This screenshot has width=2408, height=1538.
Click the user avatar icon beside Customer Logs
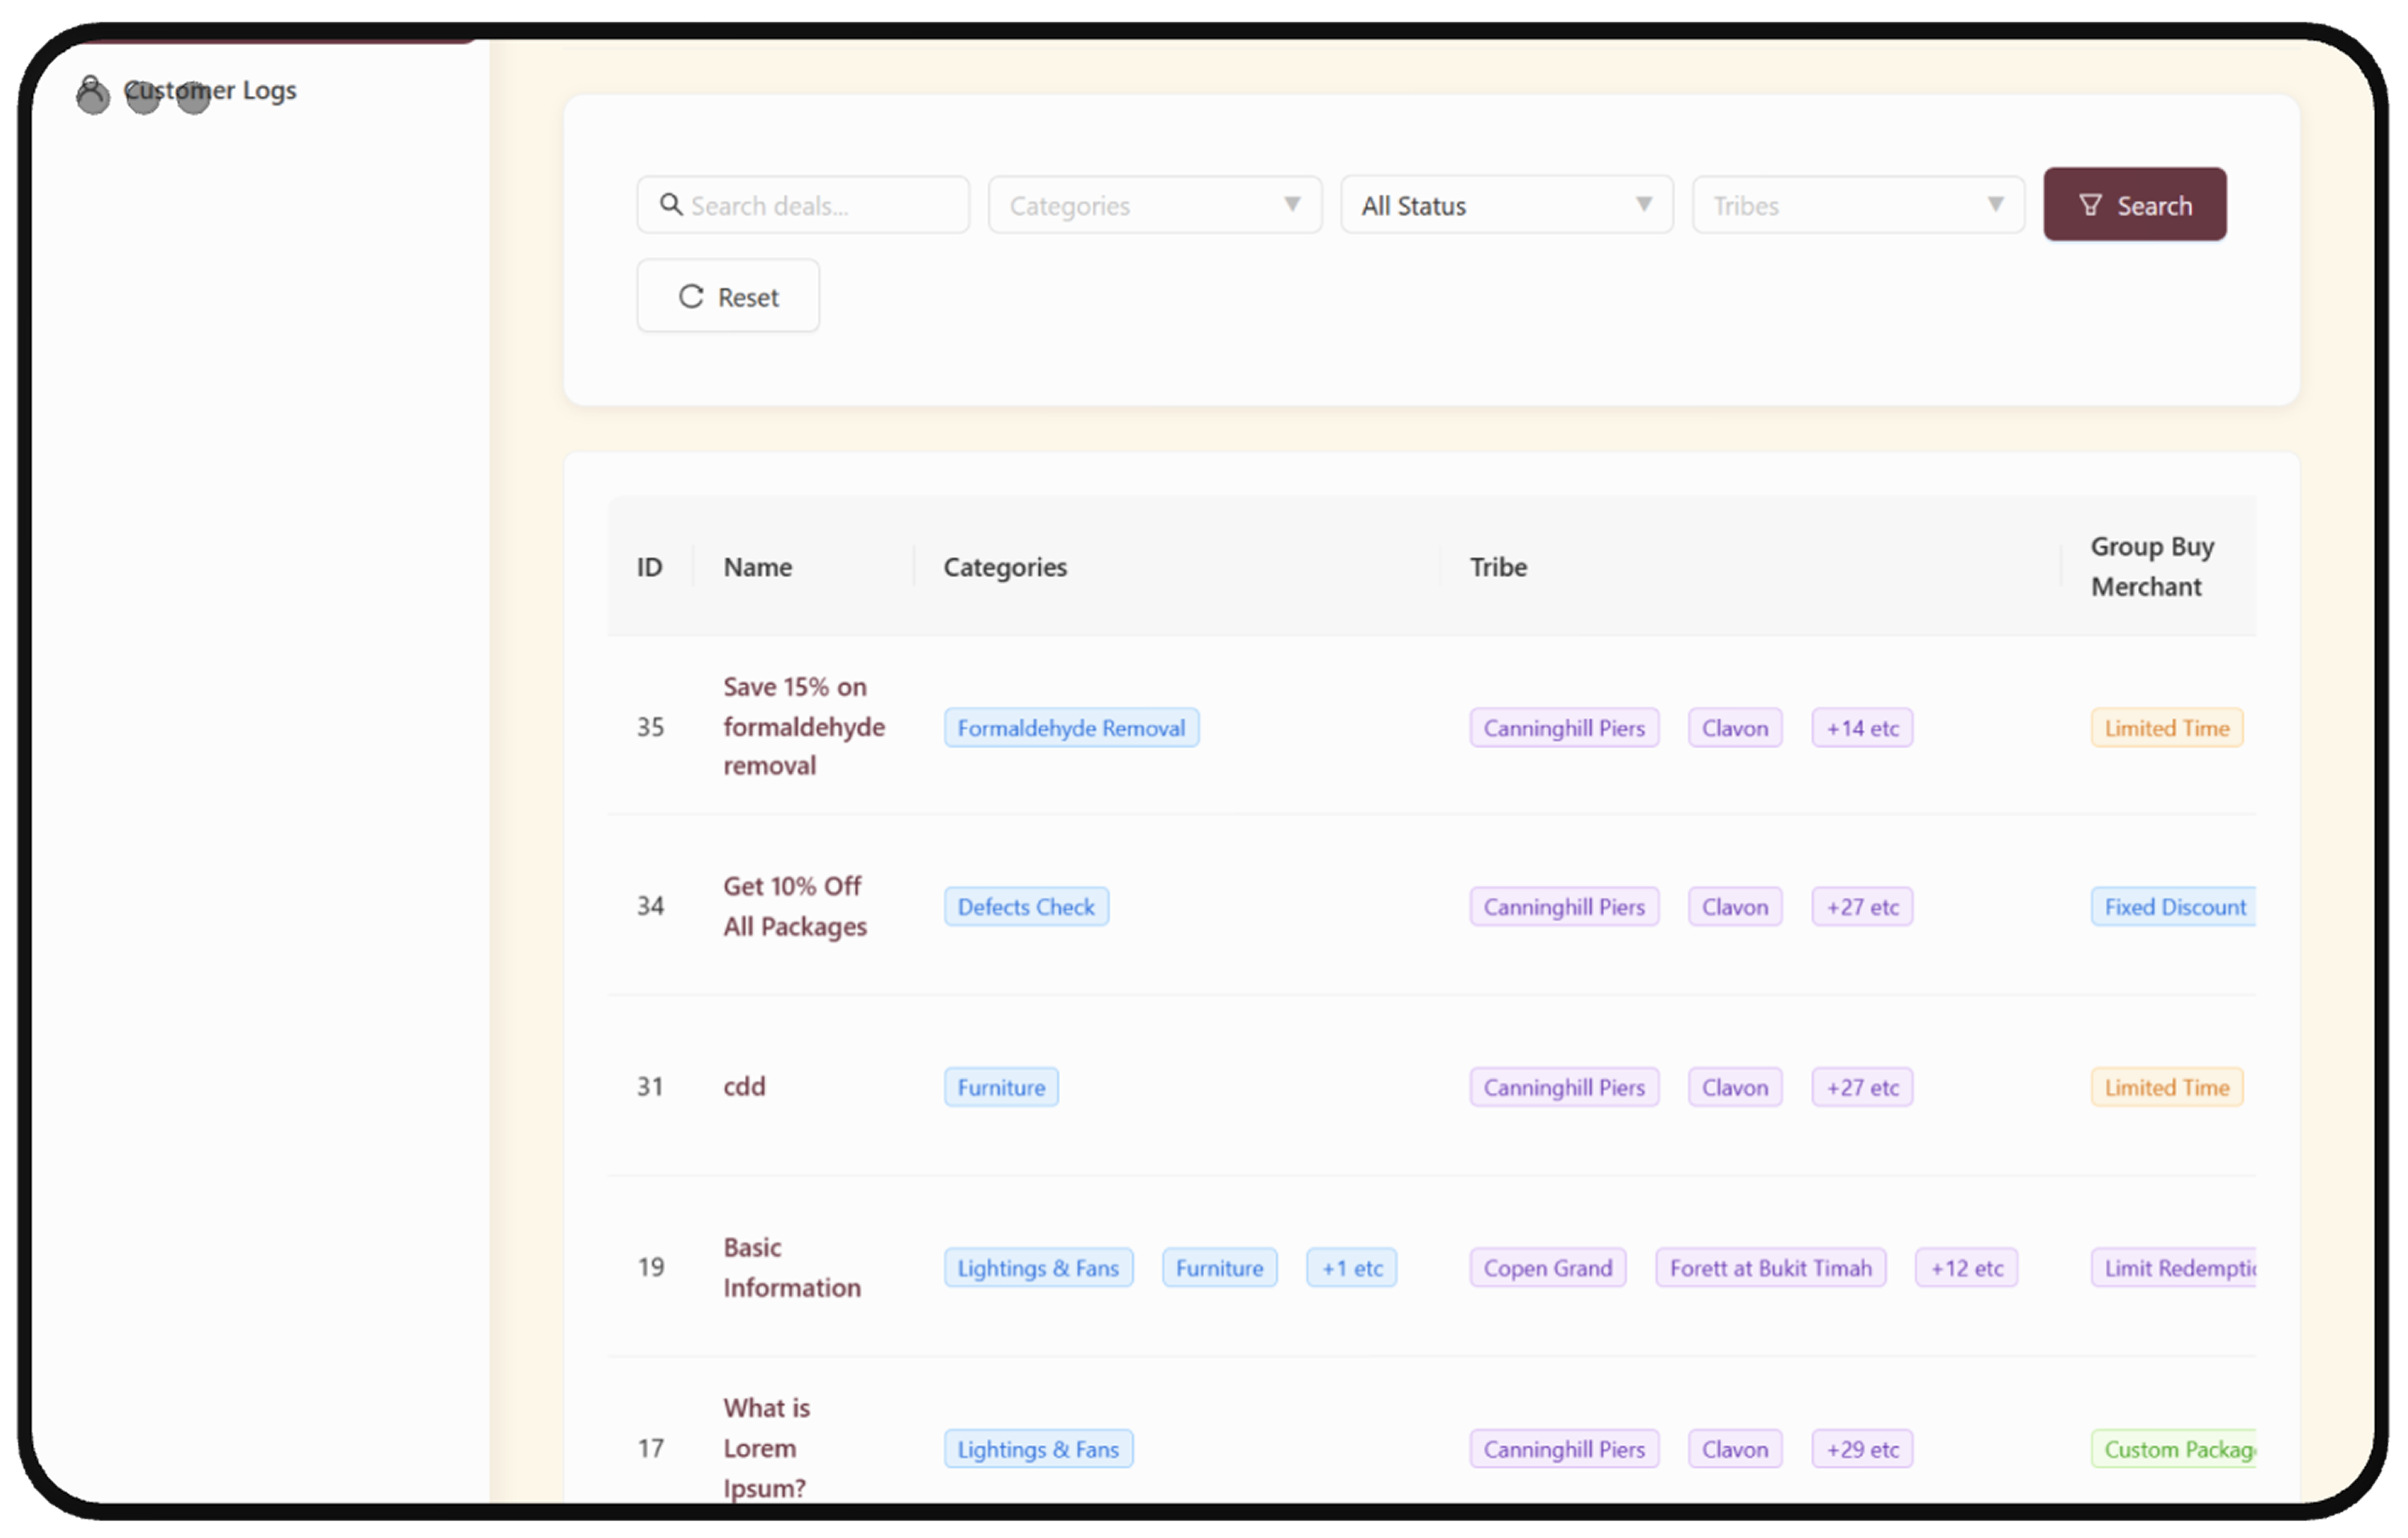point(93,94)
